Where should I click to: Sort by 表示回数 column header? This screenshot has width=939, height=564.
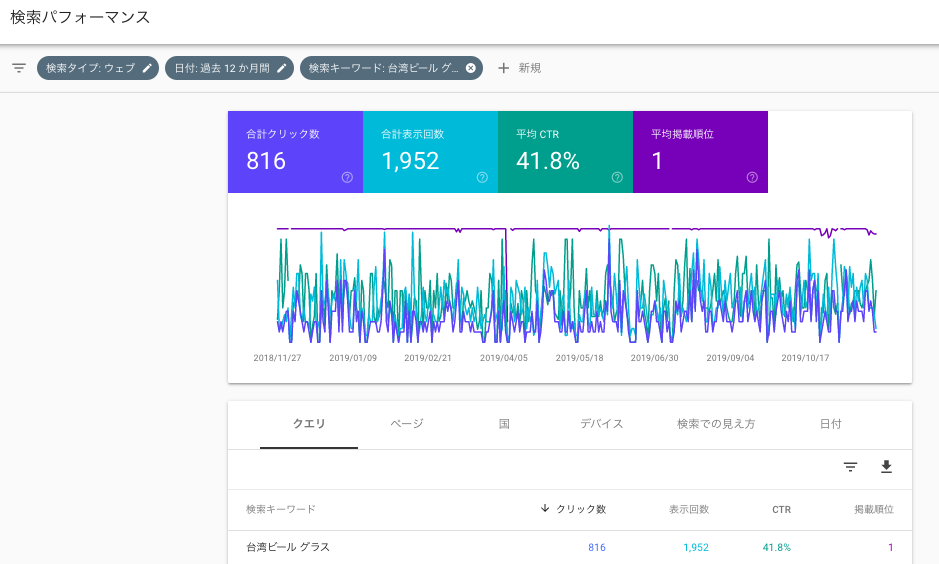[689, 510]
